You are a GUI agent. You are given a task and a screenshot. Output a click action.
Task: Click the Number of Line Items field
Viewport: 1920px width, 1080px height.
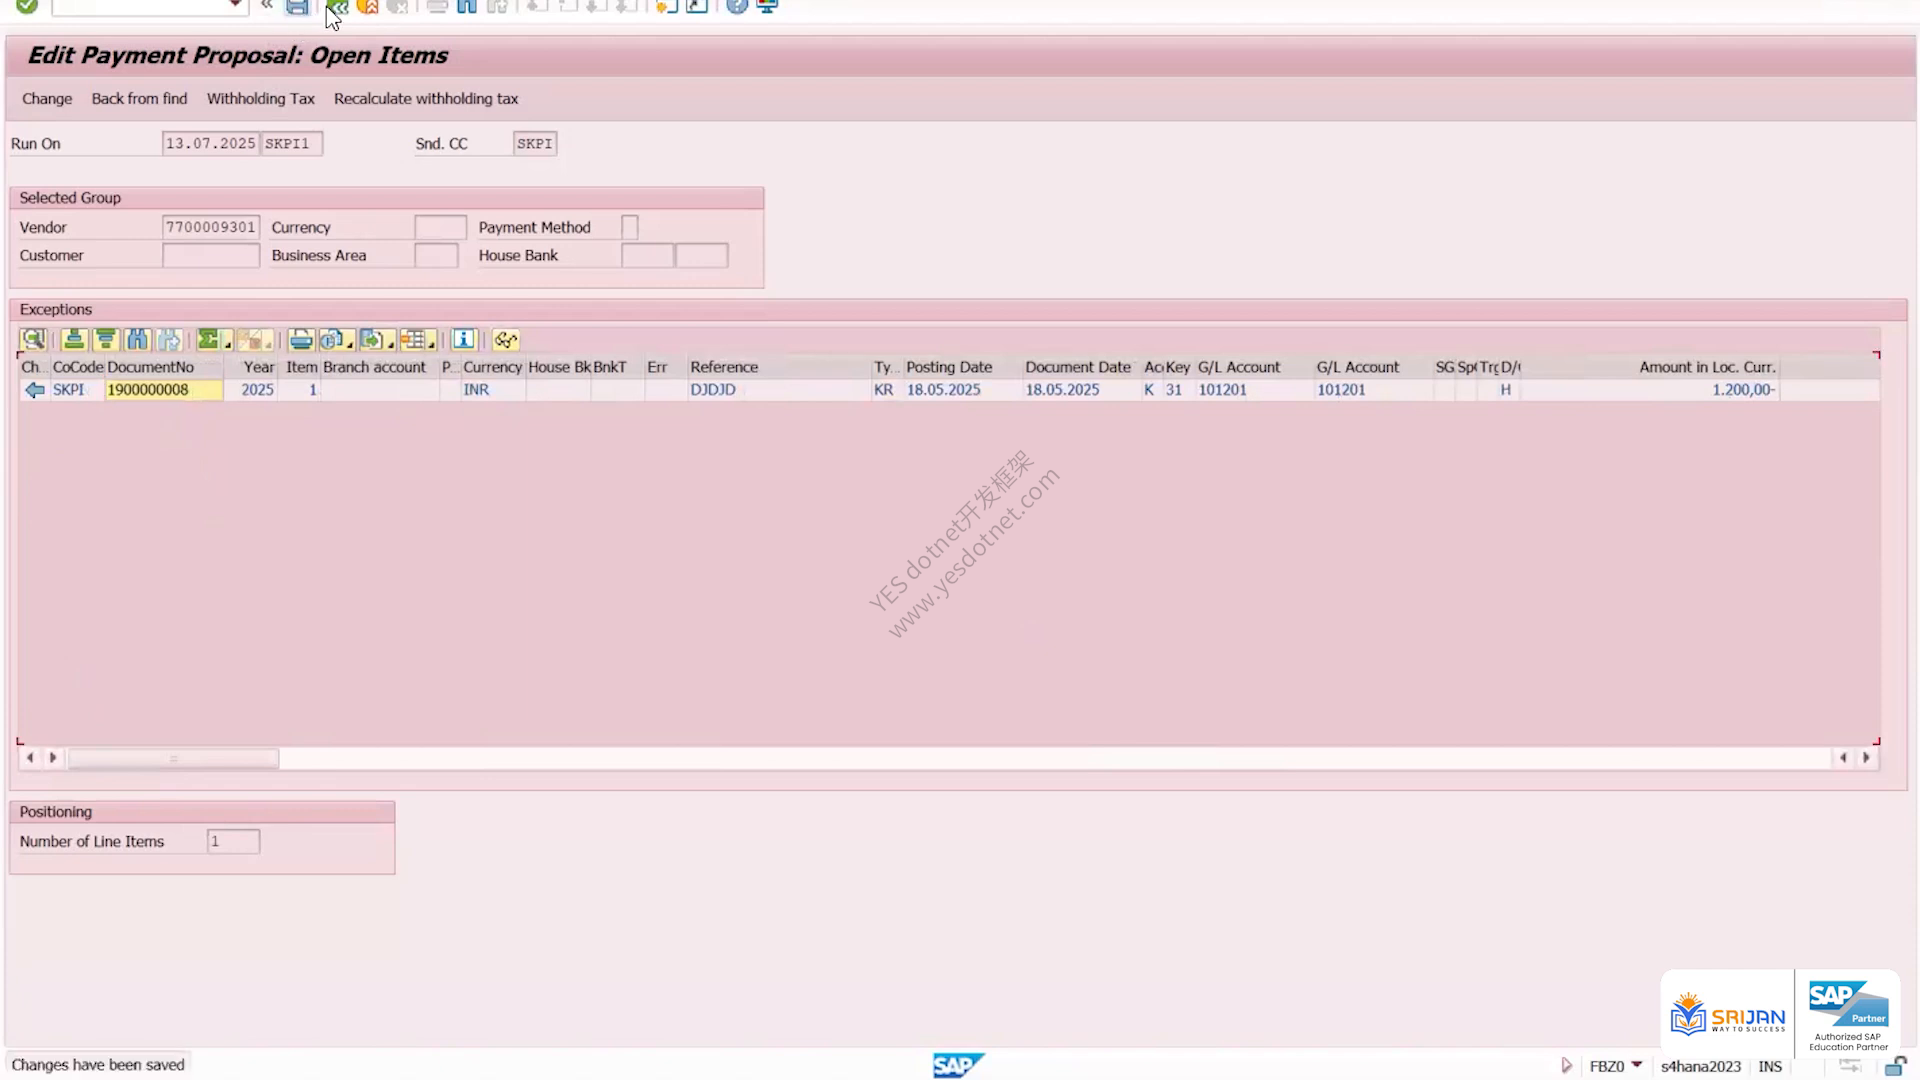(x=233, y=842)
